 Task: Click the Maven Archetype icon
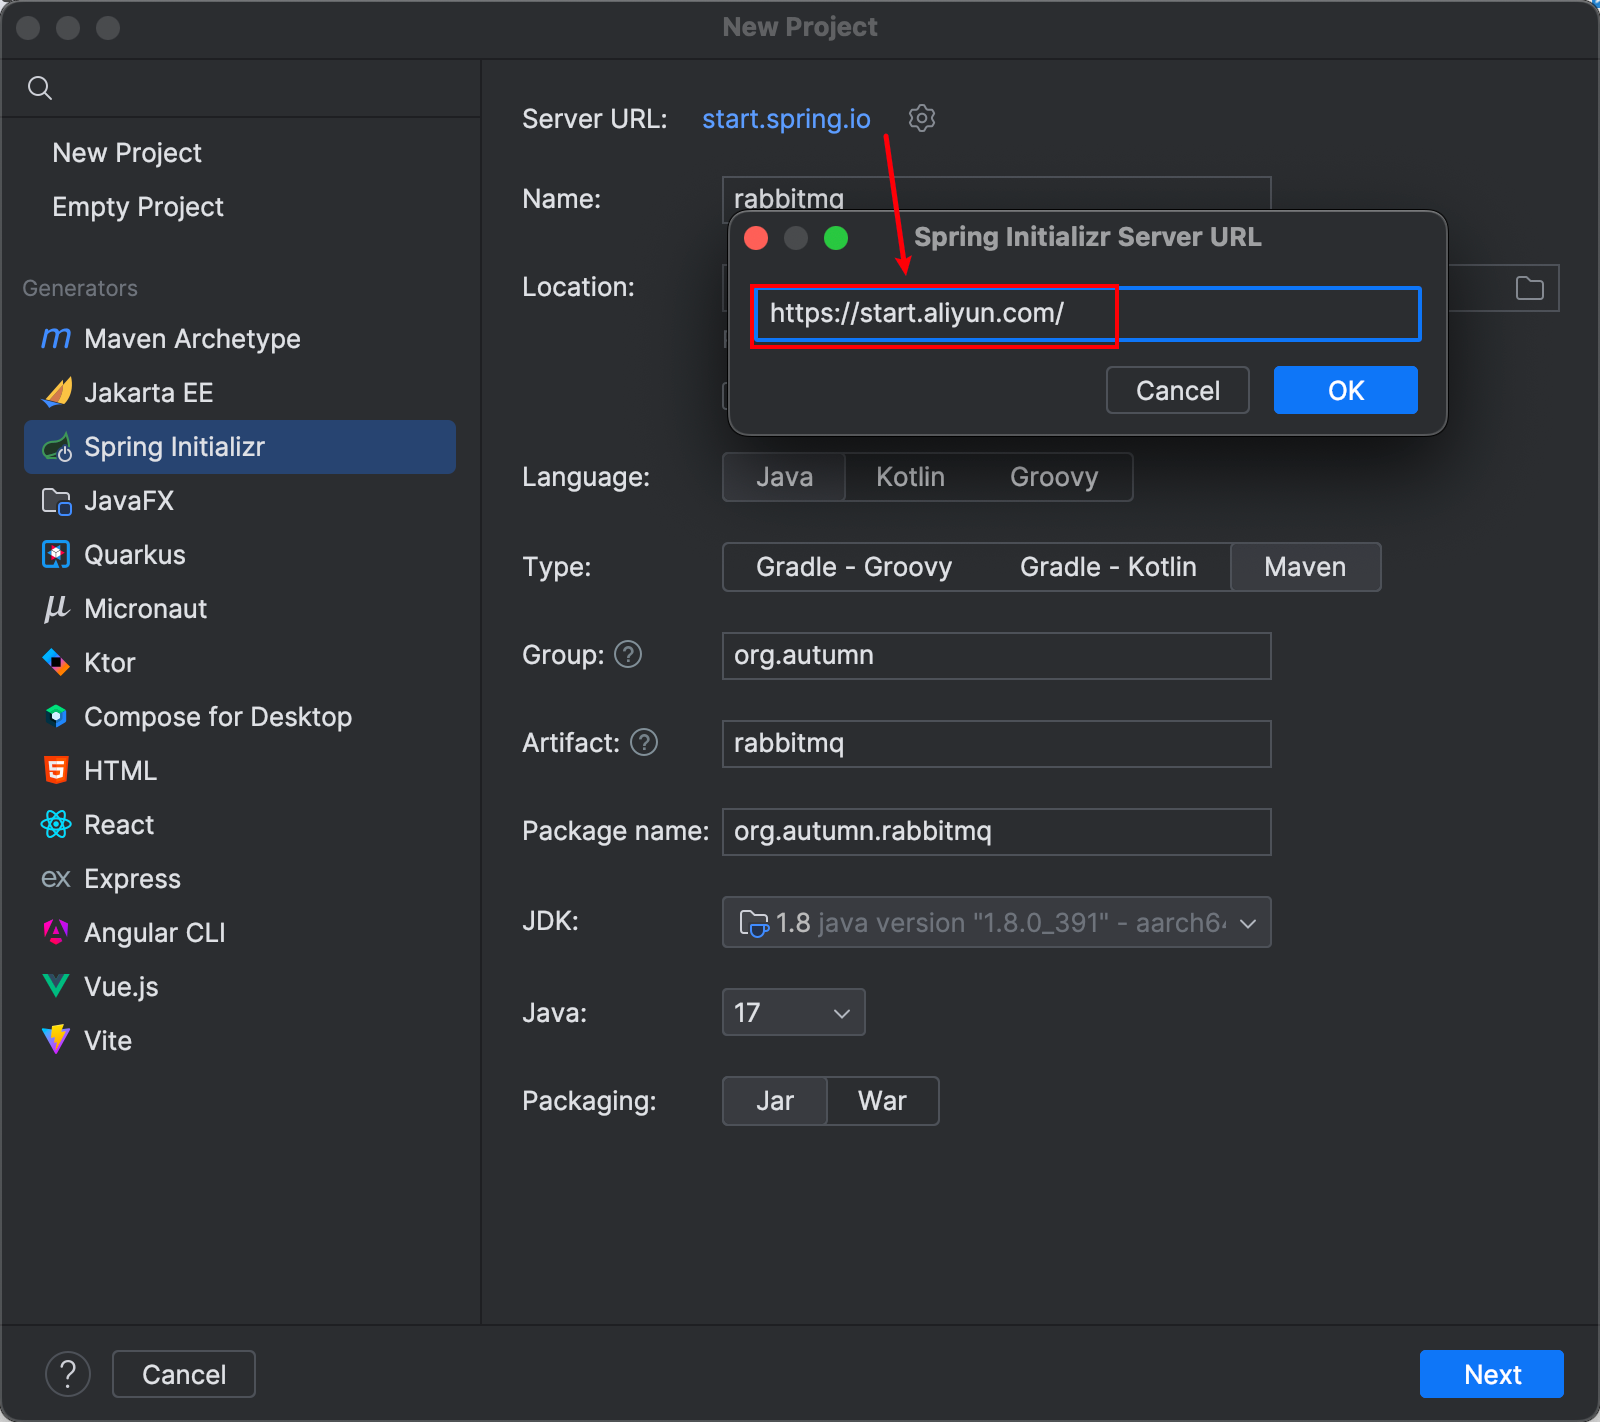coord(56,339)
